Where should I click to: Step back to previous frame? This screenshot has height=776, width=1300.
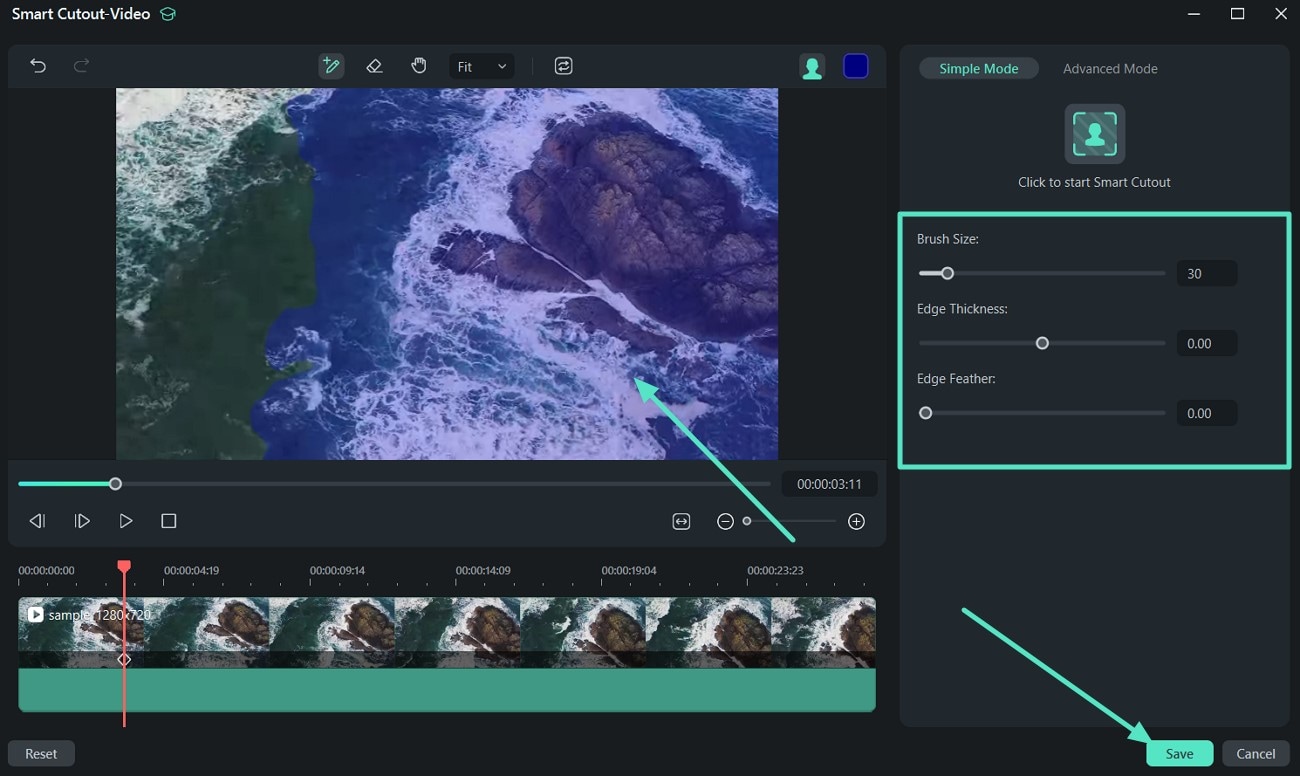click(37, 521)
